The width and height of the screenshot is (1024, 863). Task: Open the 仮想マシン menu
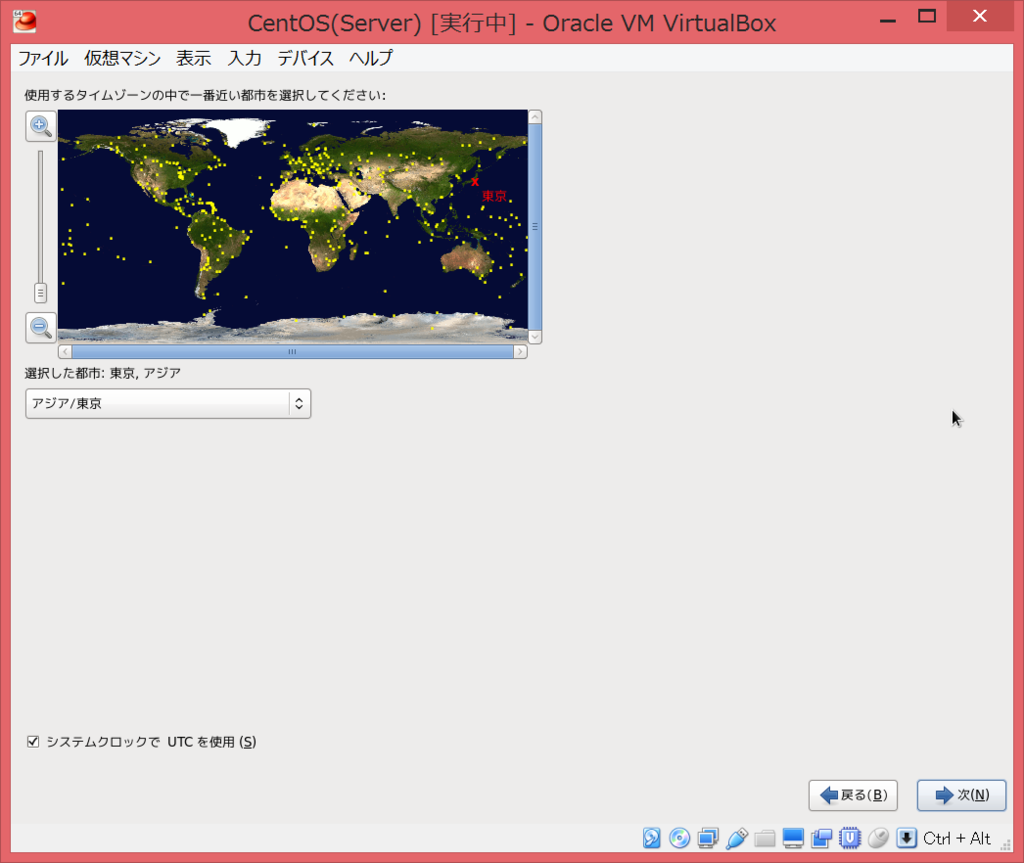122,58
